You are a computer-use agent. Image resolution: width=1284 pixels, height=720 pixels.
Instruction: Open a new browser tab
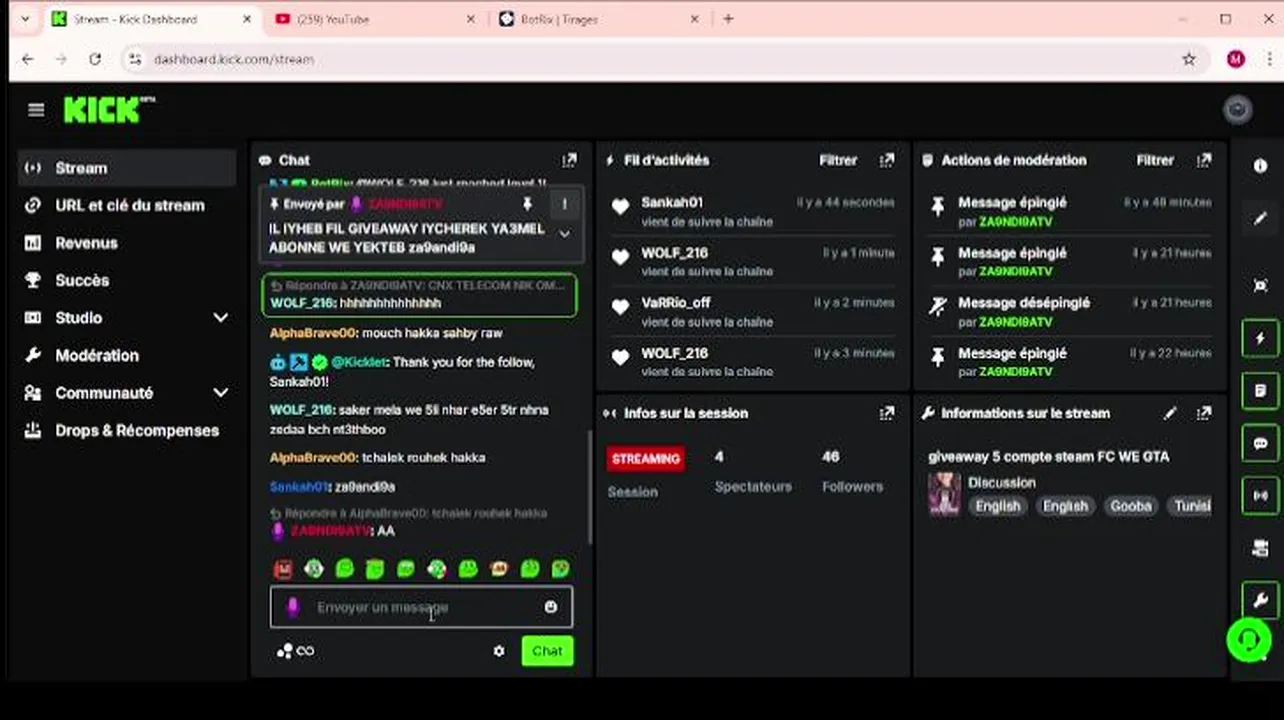(x=728, y=19)
